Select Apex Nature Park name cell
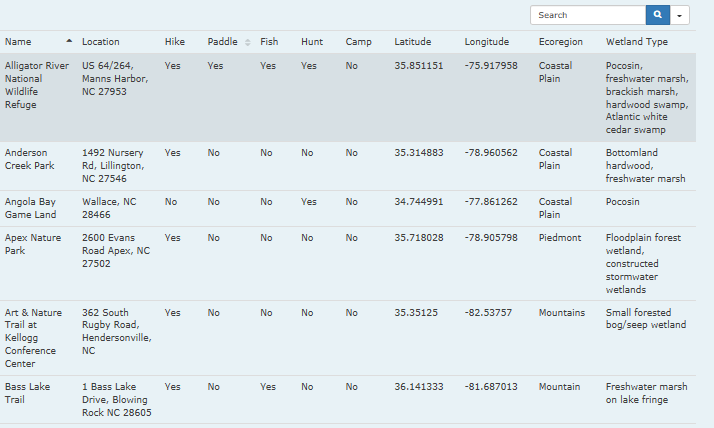The height and width of the screenshot is (428, 714). [x=33, y=244]
